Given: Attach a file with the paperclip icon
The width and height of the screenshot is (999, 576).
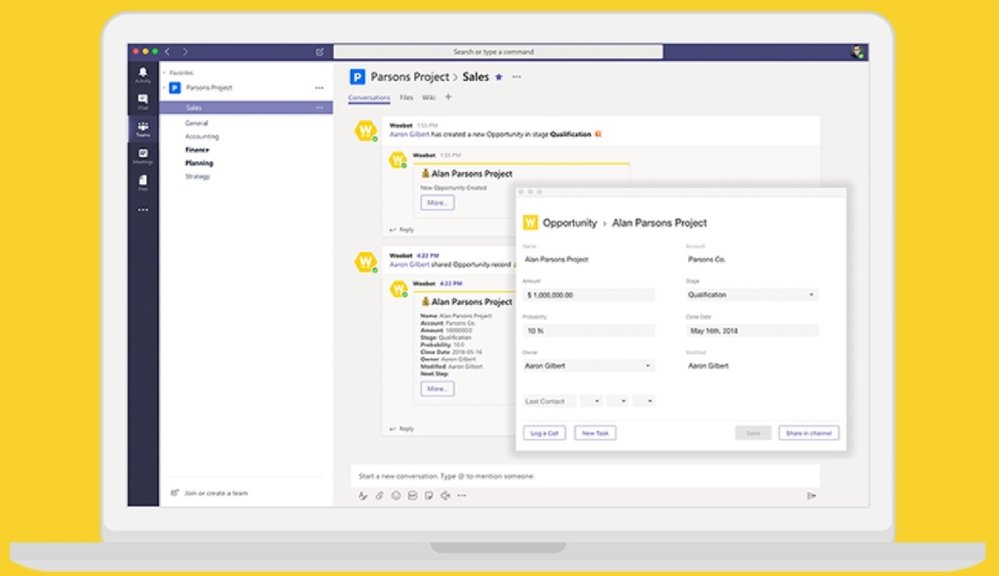Looking at the screenshot, I should (379, 496).
